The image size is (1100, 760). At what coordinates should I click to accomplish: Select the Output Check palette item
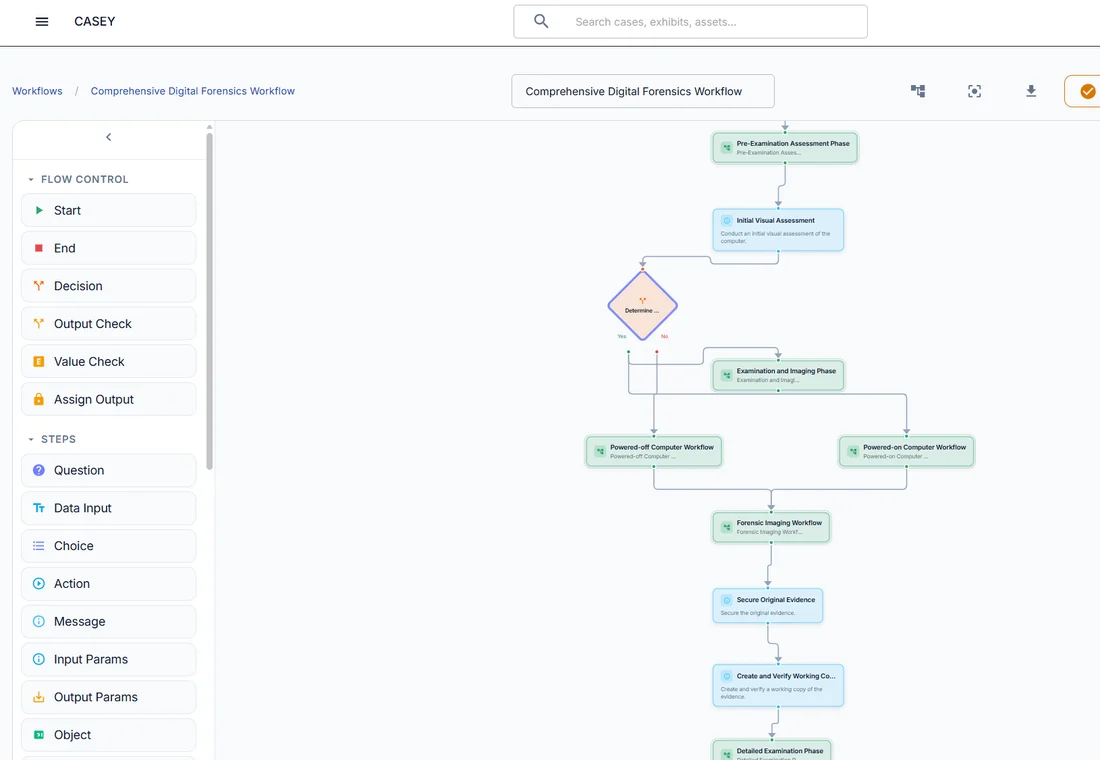click(x=109, y=324)
